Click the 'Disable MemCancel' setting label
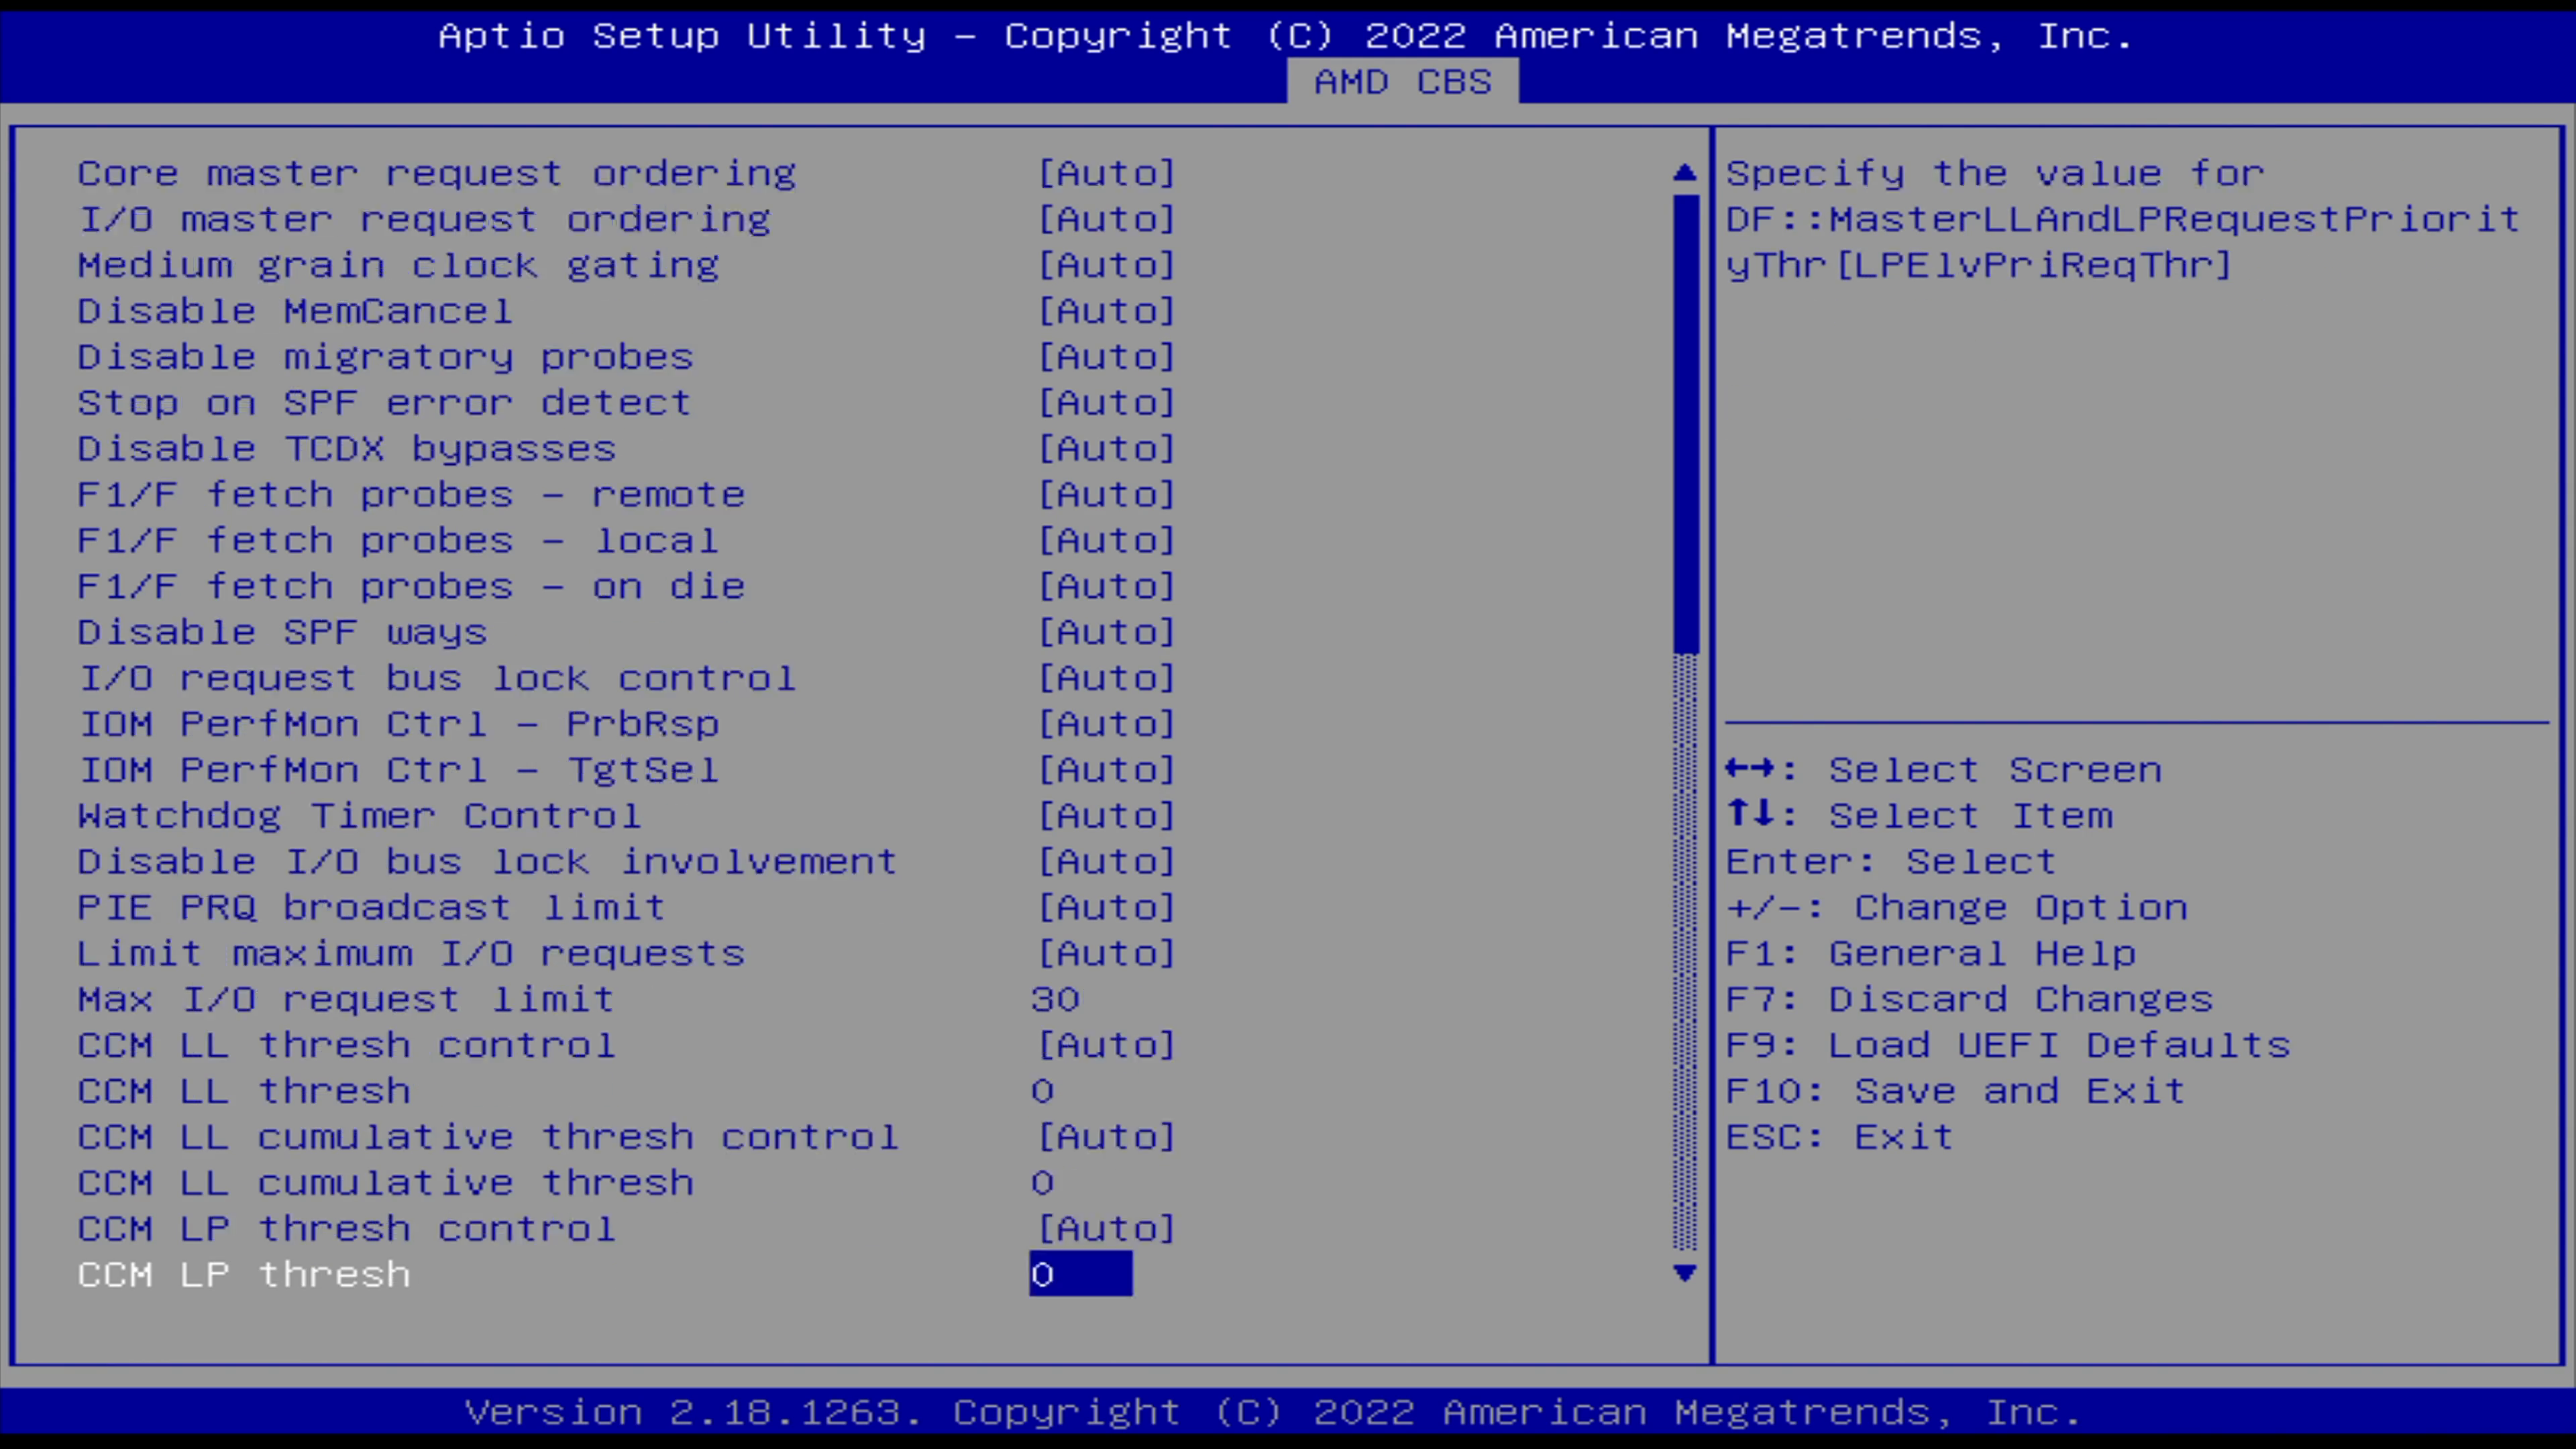The image size is (2576, 1449). [295, 311]
